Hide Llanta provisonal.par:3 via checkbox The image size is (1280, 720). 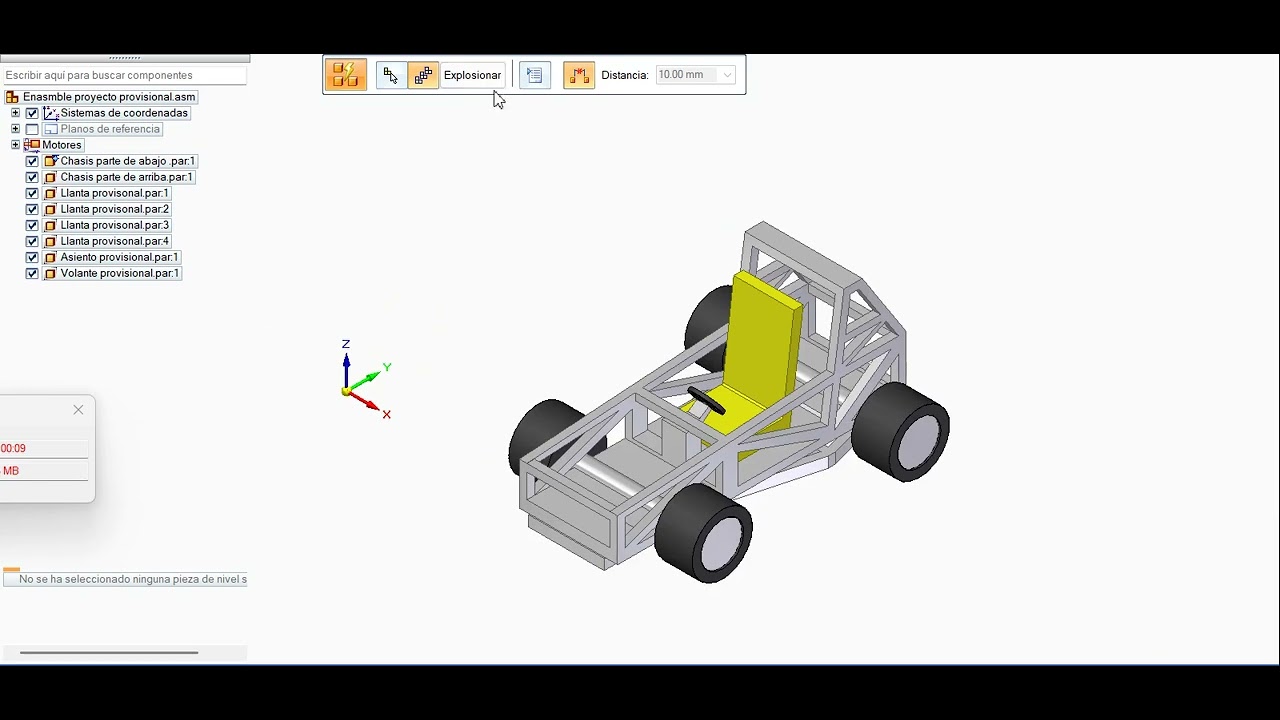(x=32, y=225)
